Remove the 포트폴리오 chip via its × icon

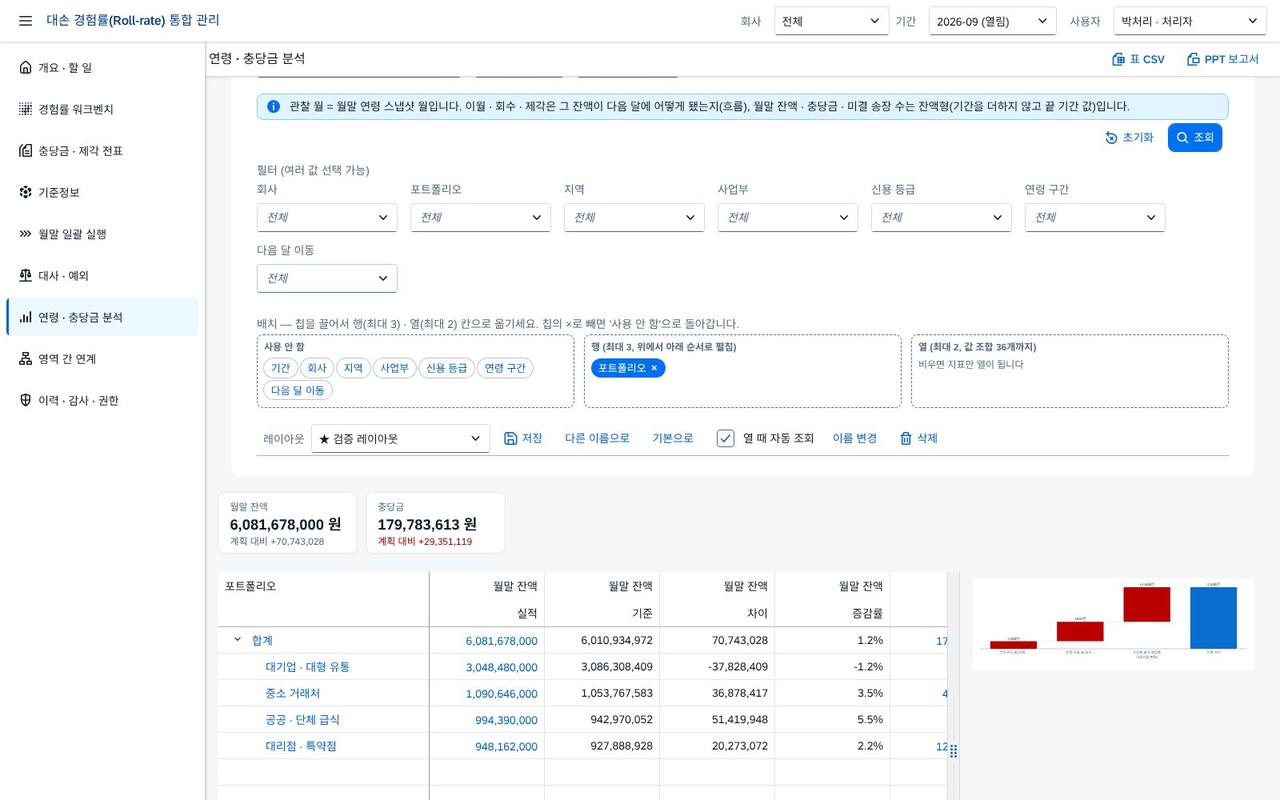654,368
